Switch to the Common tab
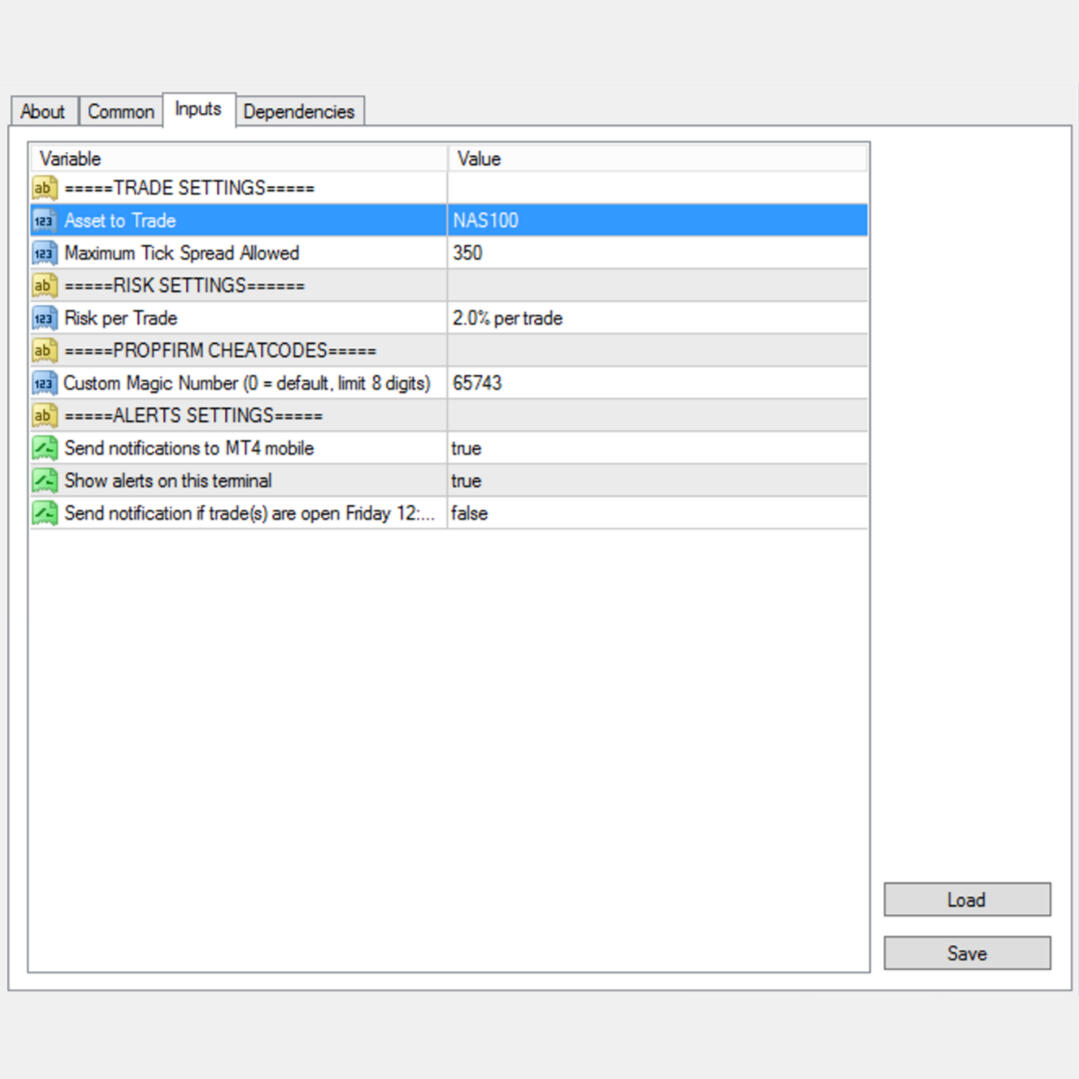Screen dimensions: 1079x1079 pyautogui.click(x=121, y=112)
